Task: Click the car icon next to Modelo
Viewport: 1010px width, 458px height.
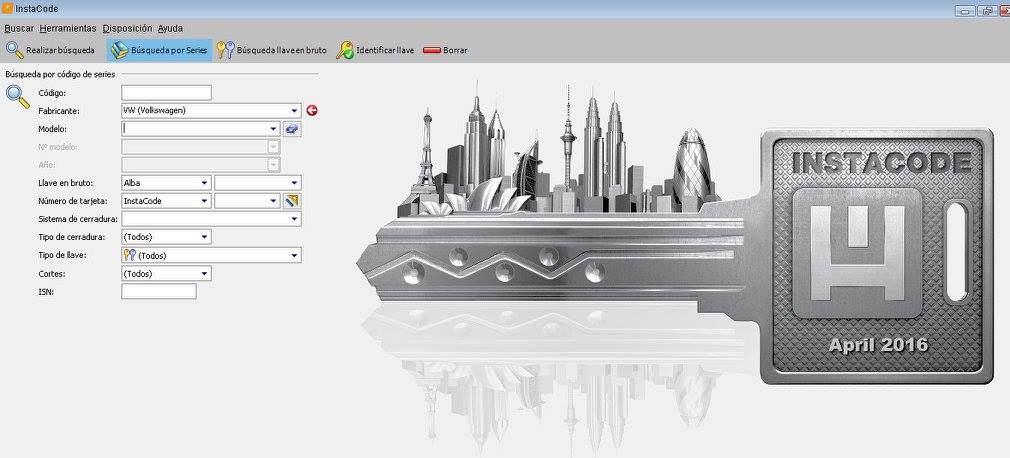Action: [292, 129]
